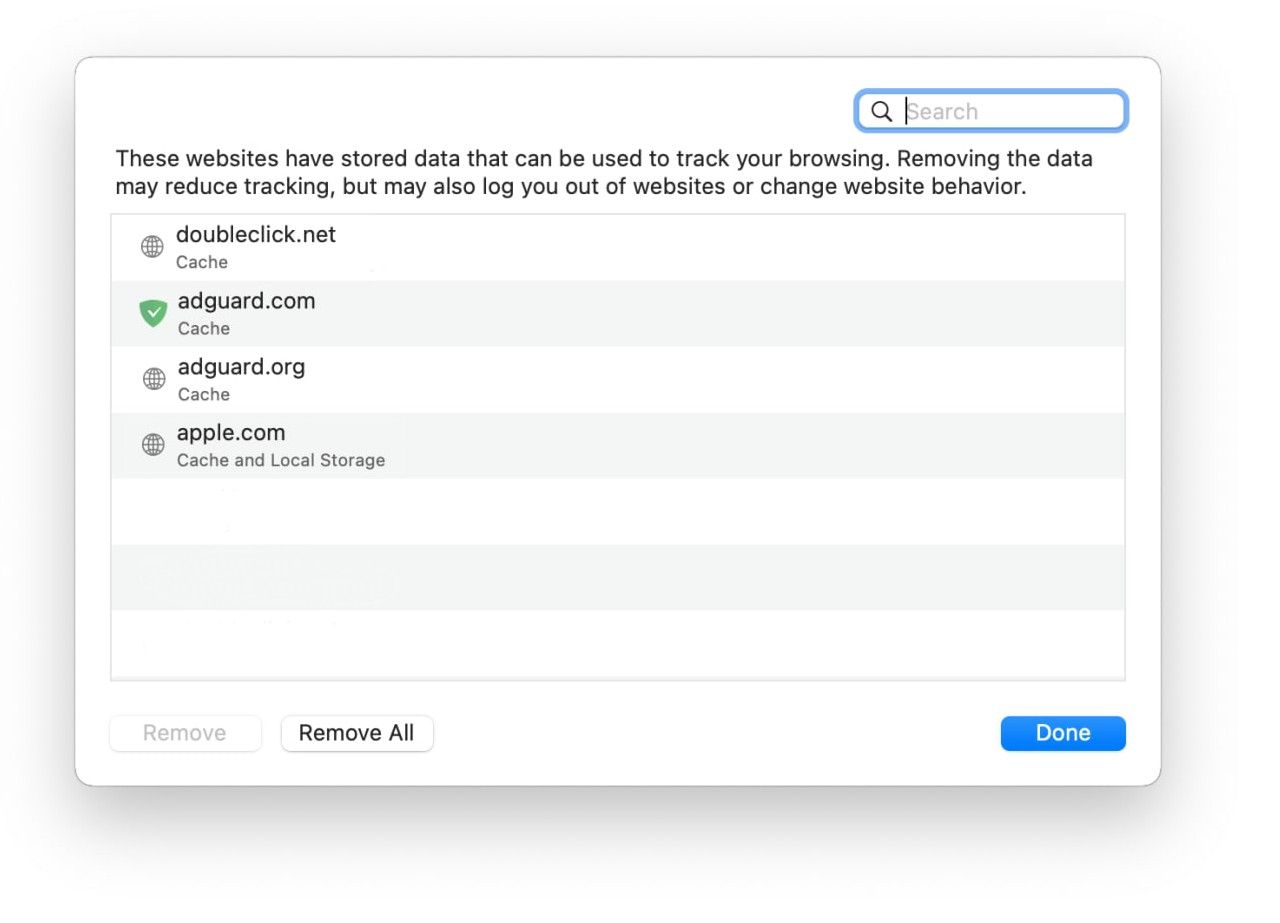Confirm with the blue Done button
Screen dimensions: 1280x923
(1062, 733)
